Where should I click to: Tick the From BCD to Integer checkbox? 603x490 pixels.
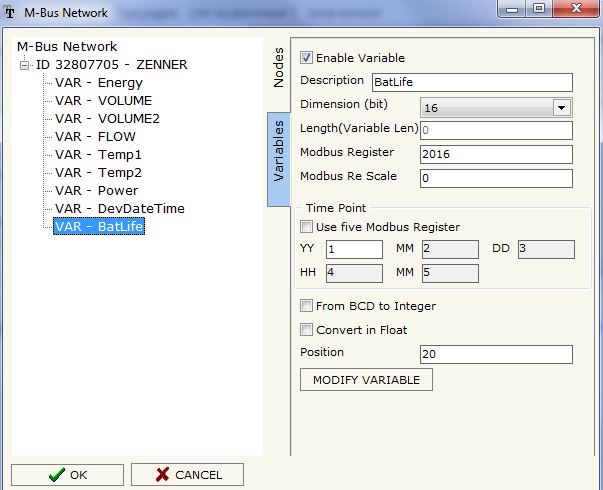(307, 306)
